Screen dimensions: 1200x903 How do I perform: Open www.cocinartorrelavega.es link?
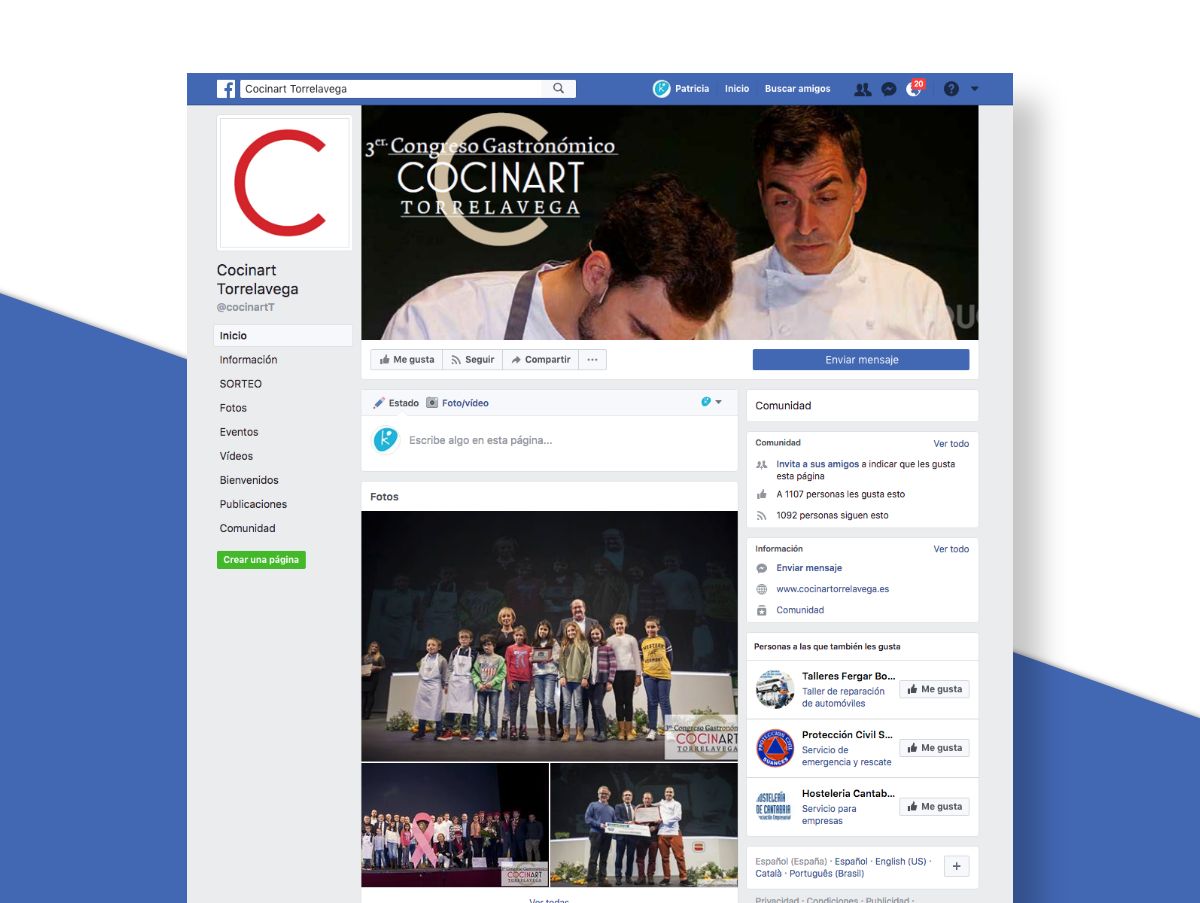point(832,589)
